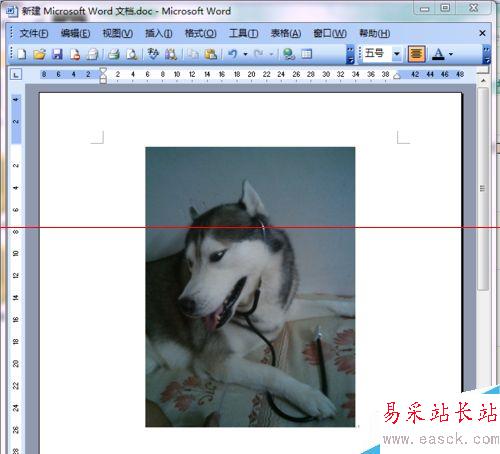
Task: Expand standard toolbar options chevron
Action: click(350, 54)
